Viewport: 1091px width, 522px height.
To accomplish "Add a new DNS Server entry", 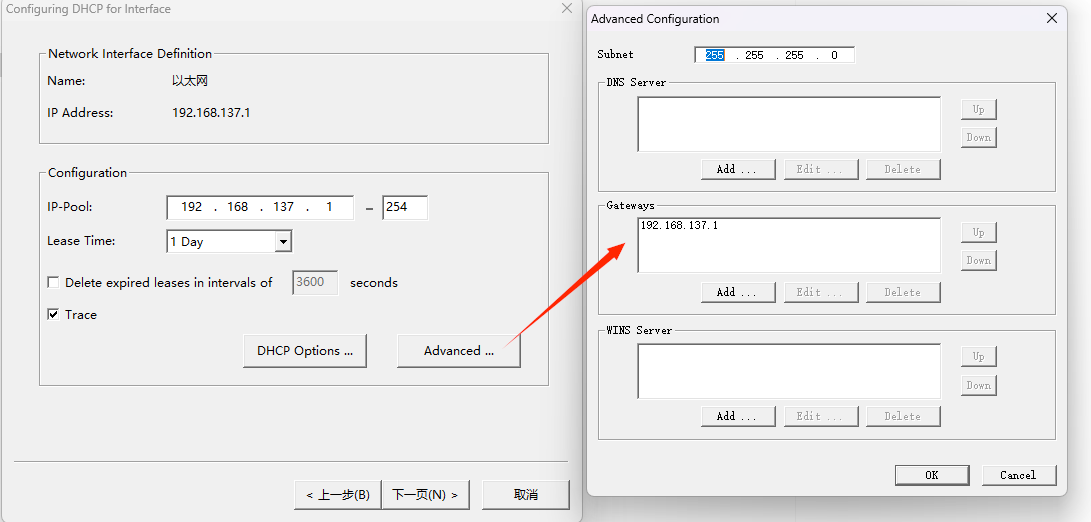I will 737,169.
